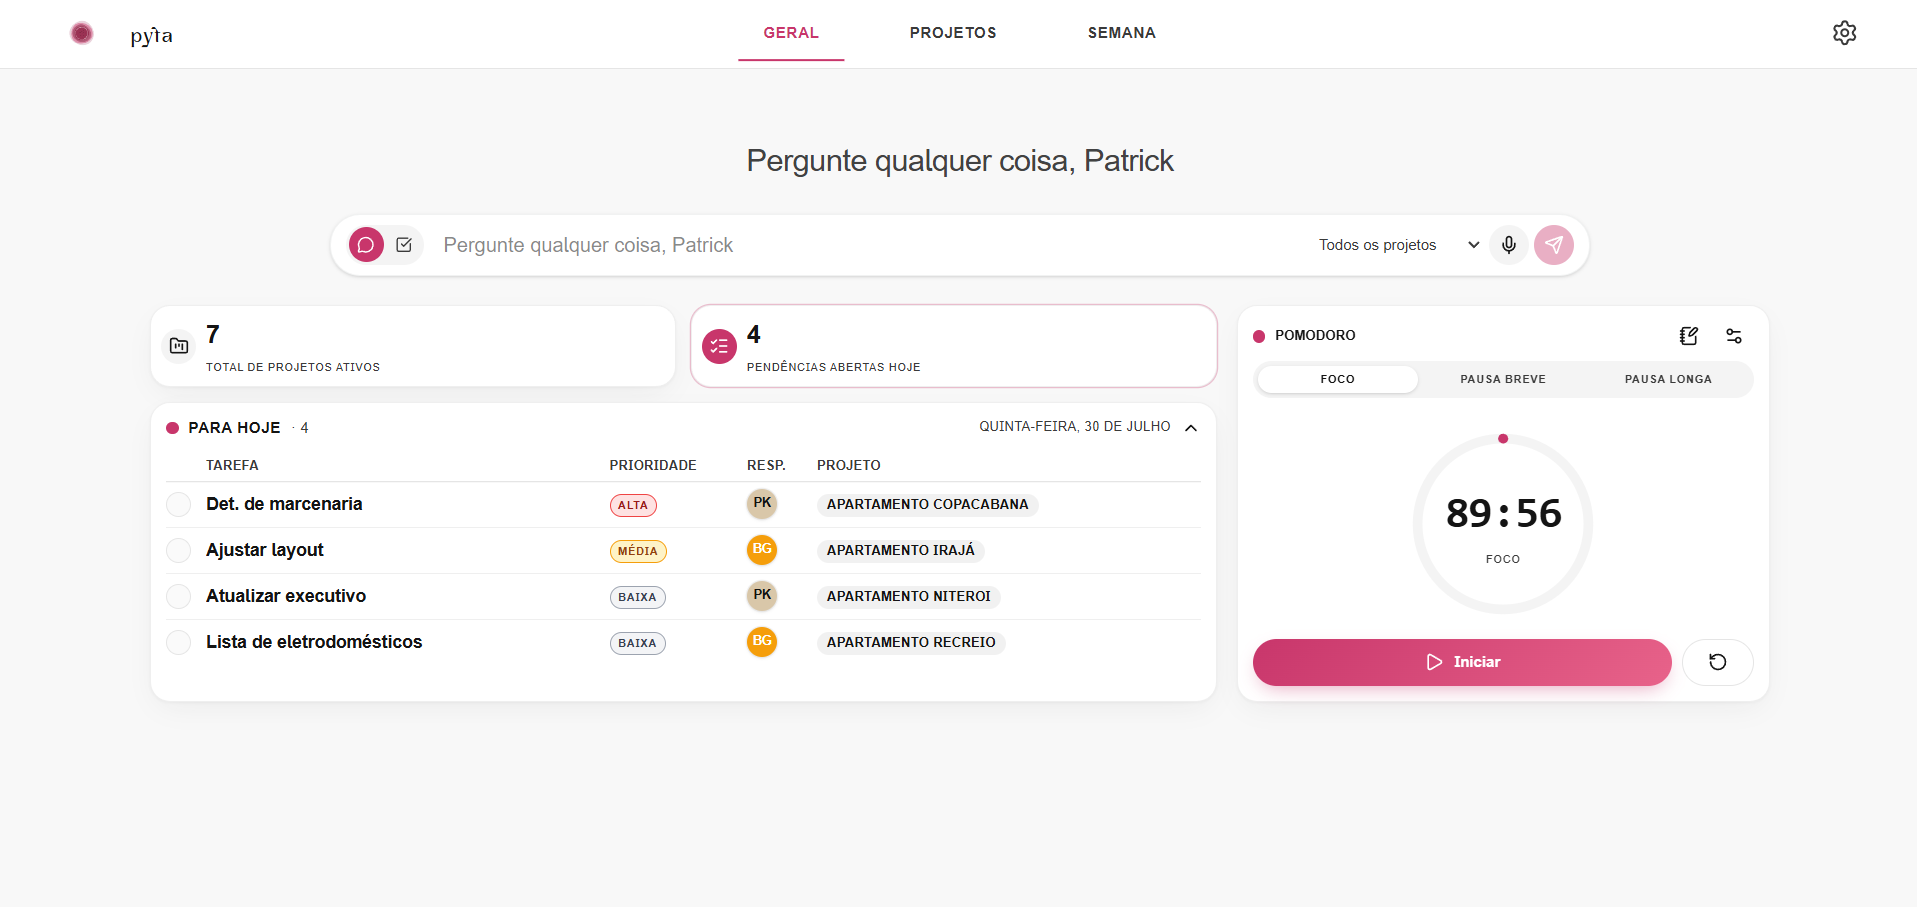Focus the Pergunte qualquer coisa input field
1917x907 pixels.
(x=870, y=245)
